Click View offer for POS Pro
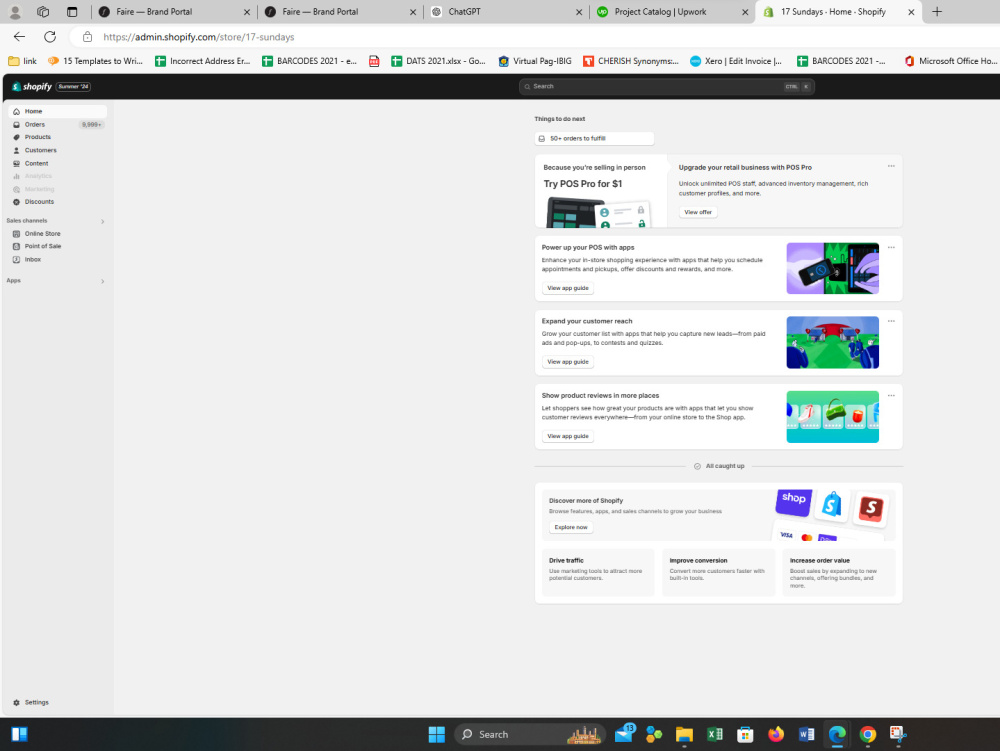 [x=698, y=212]
